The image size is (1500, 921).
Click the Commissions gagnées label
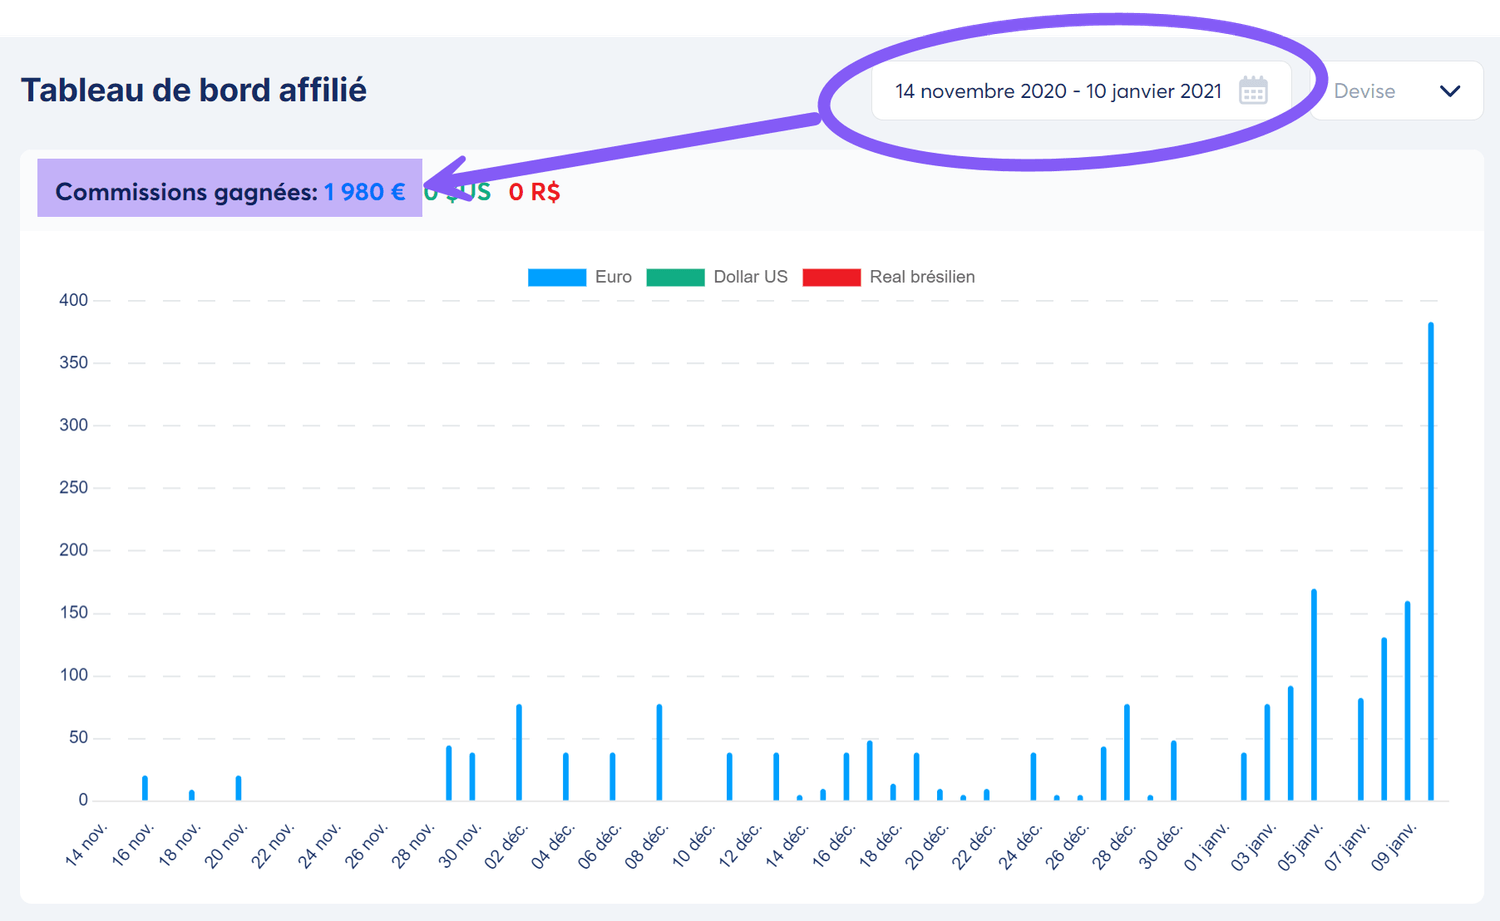point(186,192)
